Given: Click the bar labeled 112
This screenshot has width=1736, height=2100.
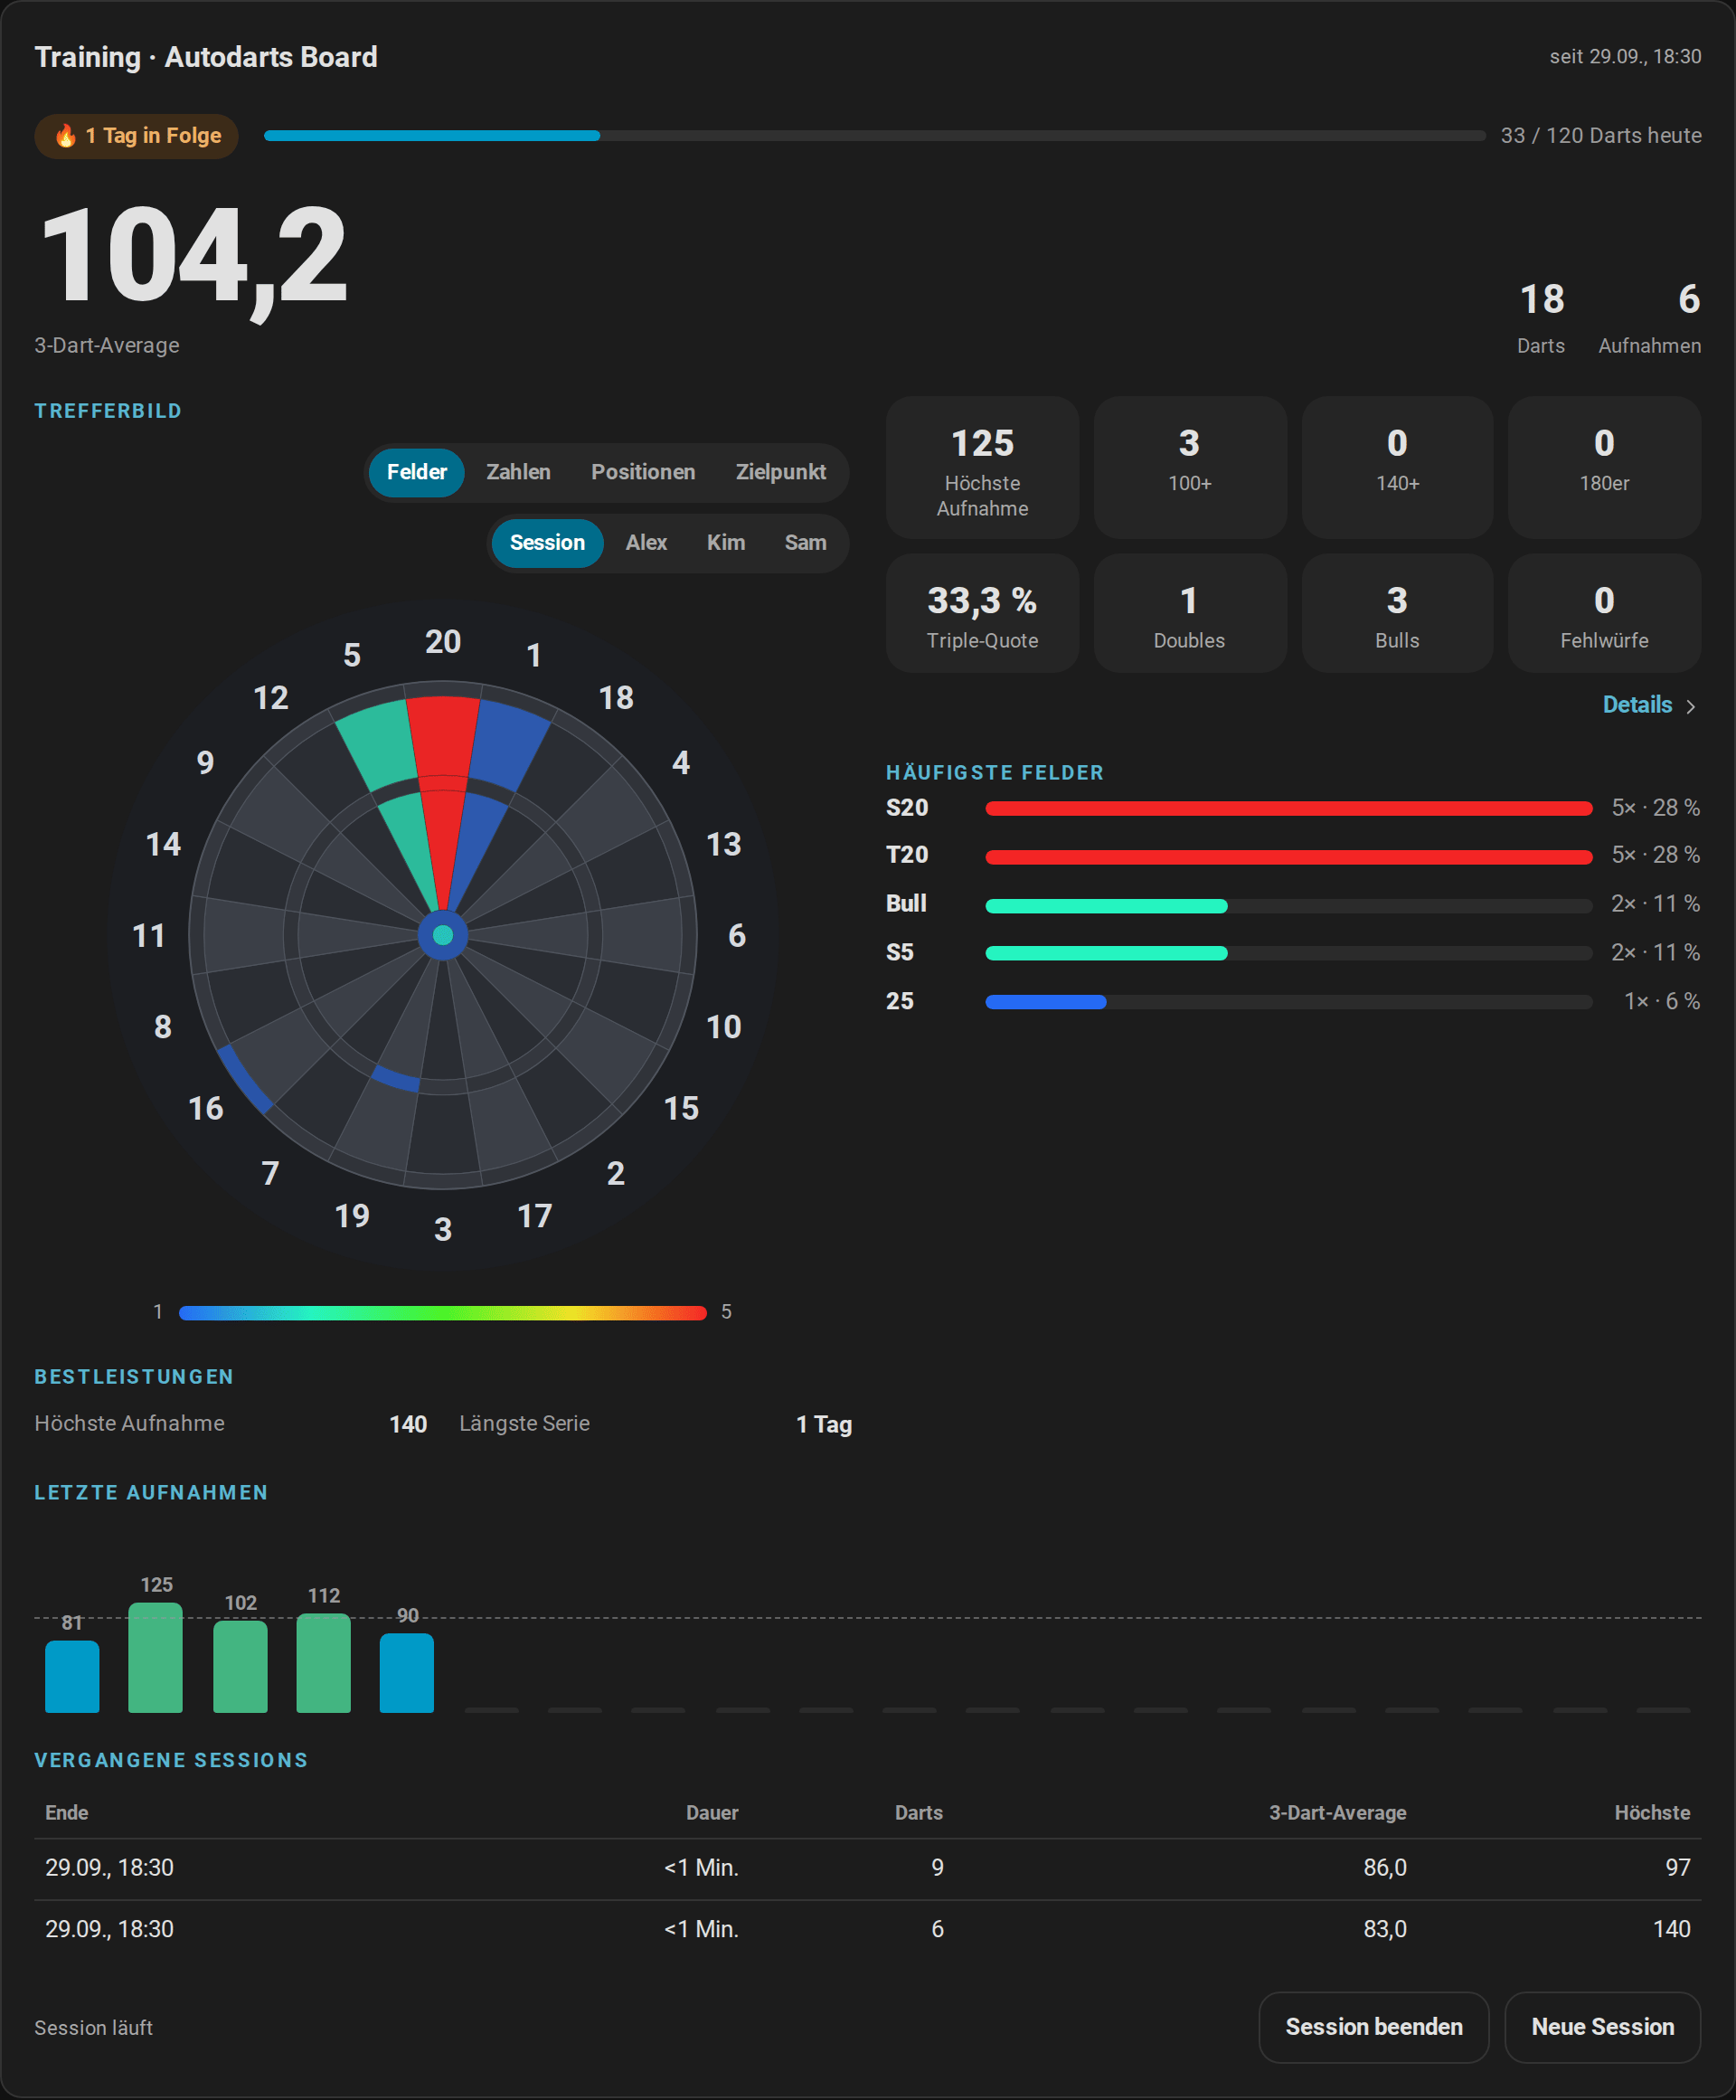Looking at the screenshot, I should [323, 1663].
